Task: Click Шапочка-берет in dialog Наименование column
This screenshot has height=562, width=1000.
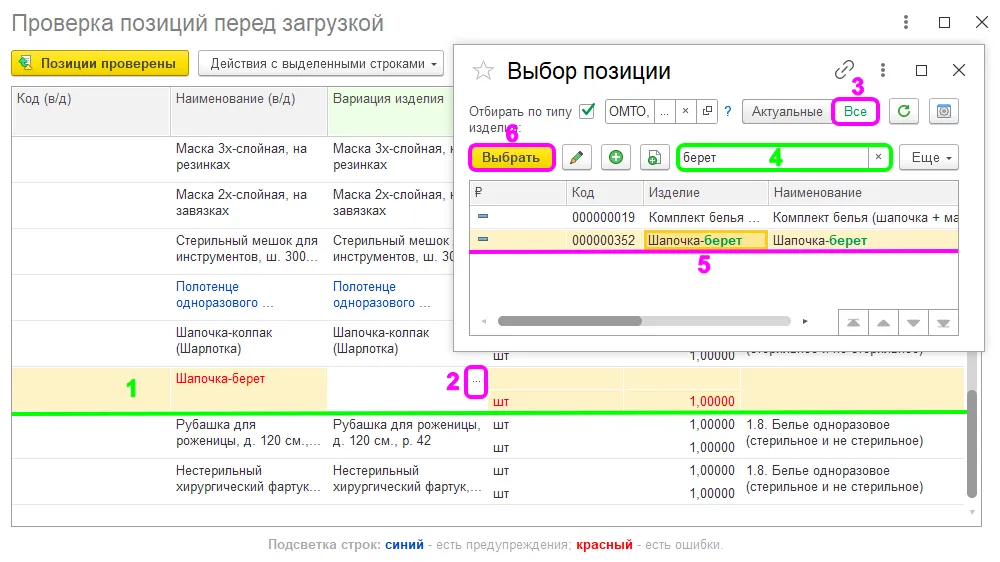Action: [820, 240]
